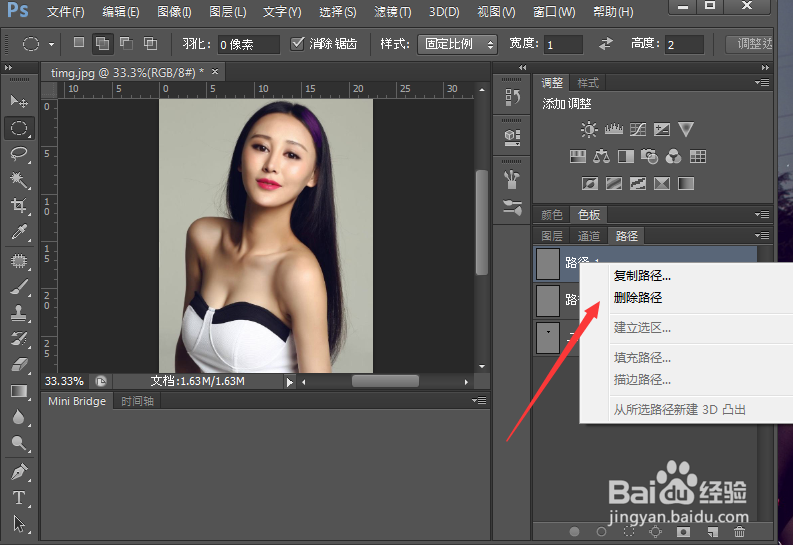Select the Eraser tool
Viewport: 793px width, 545px height.
coord(19,364)
